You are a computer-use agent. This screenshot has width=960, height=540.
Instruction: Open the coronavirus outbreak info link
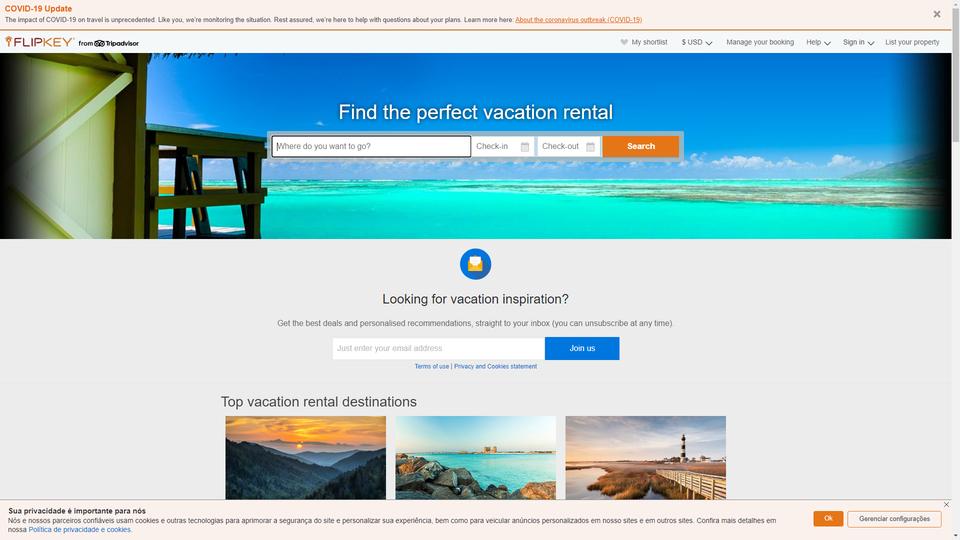click(x=578, y=20)
